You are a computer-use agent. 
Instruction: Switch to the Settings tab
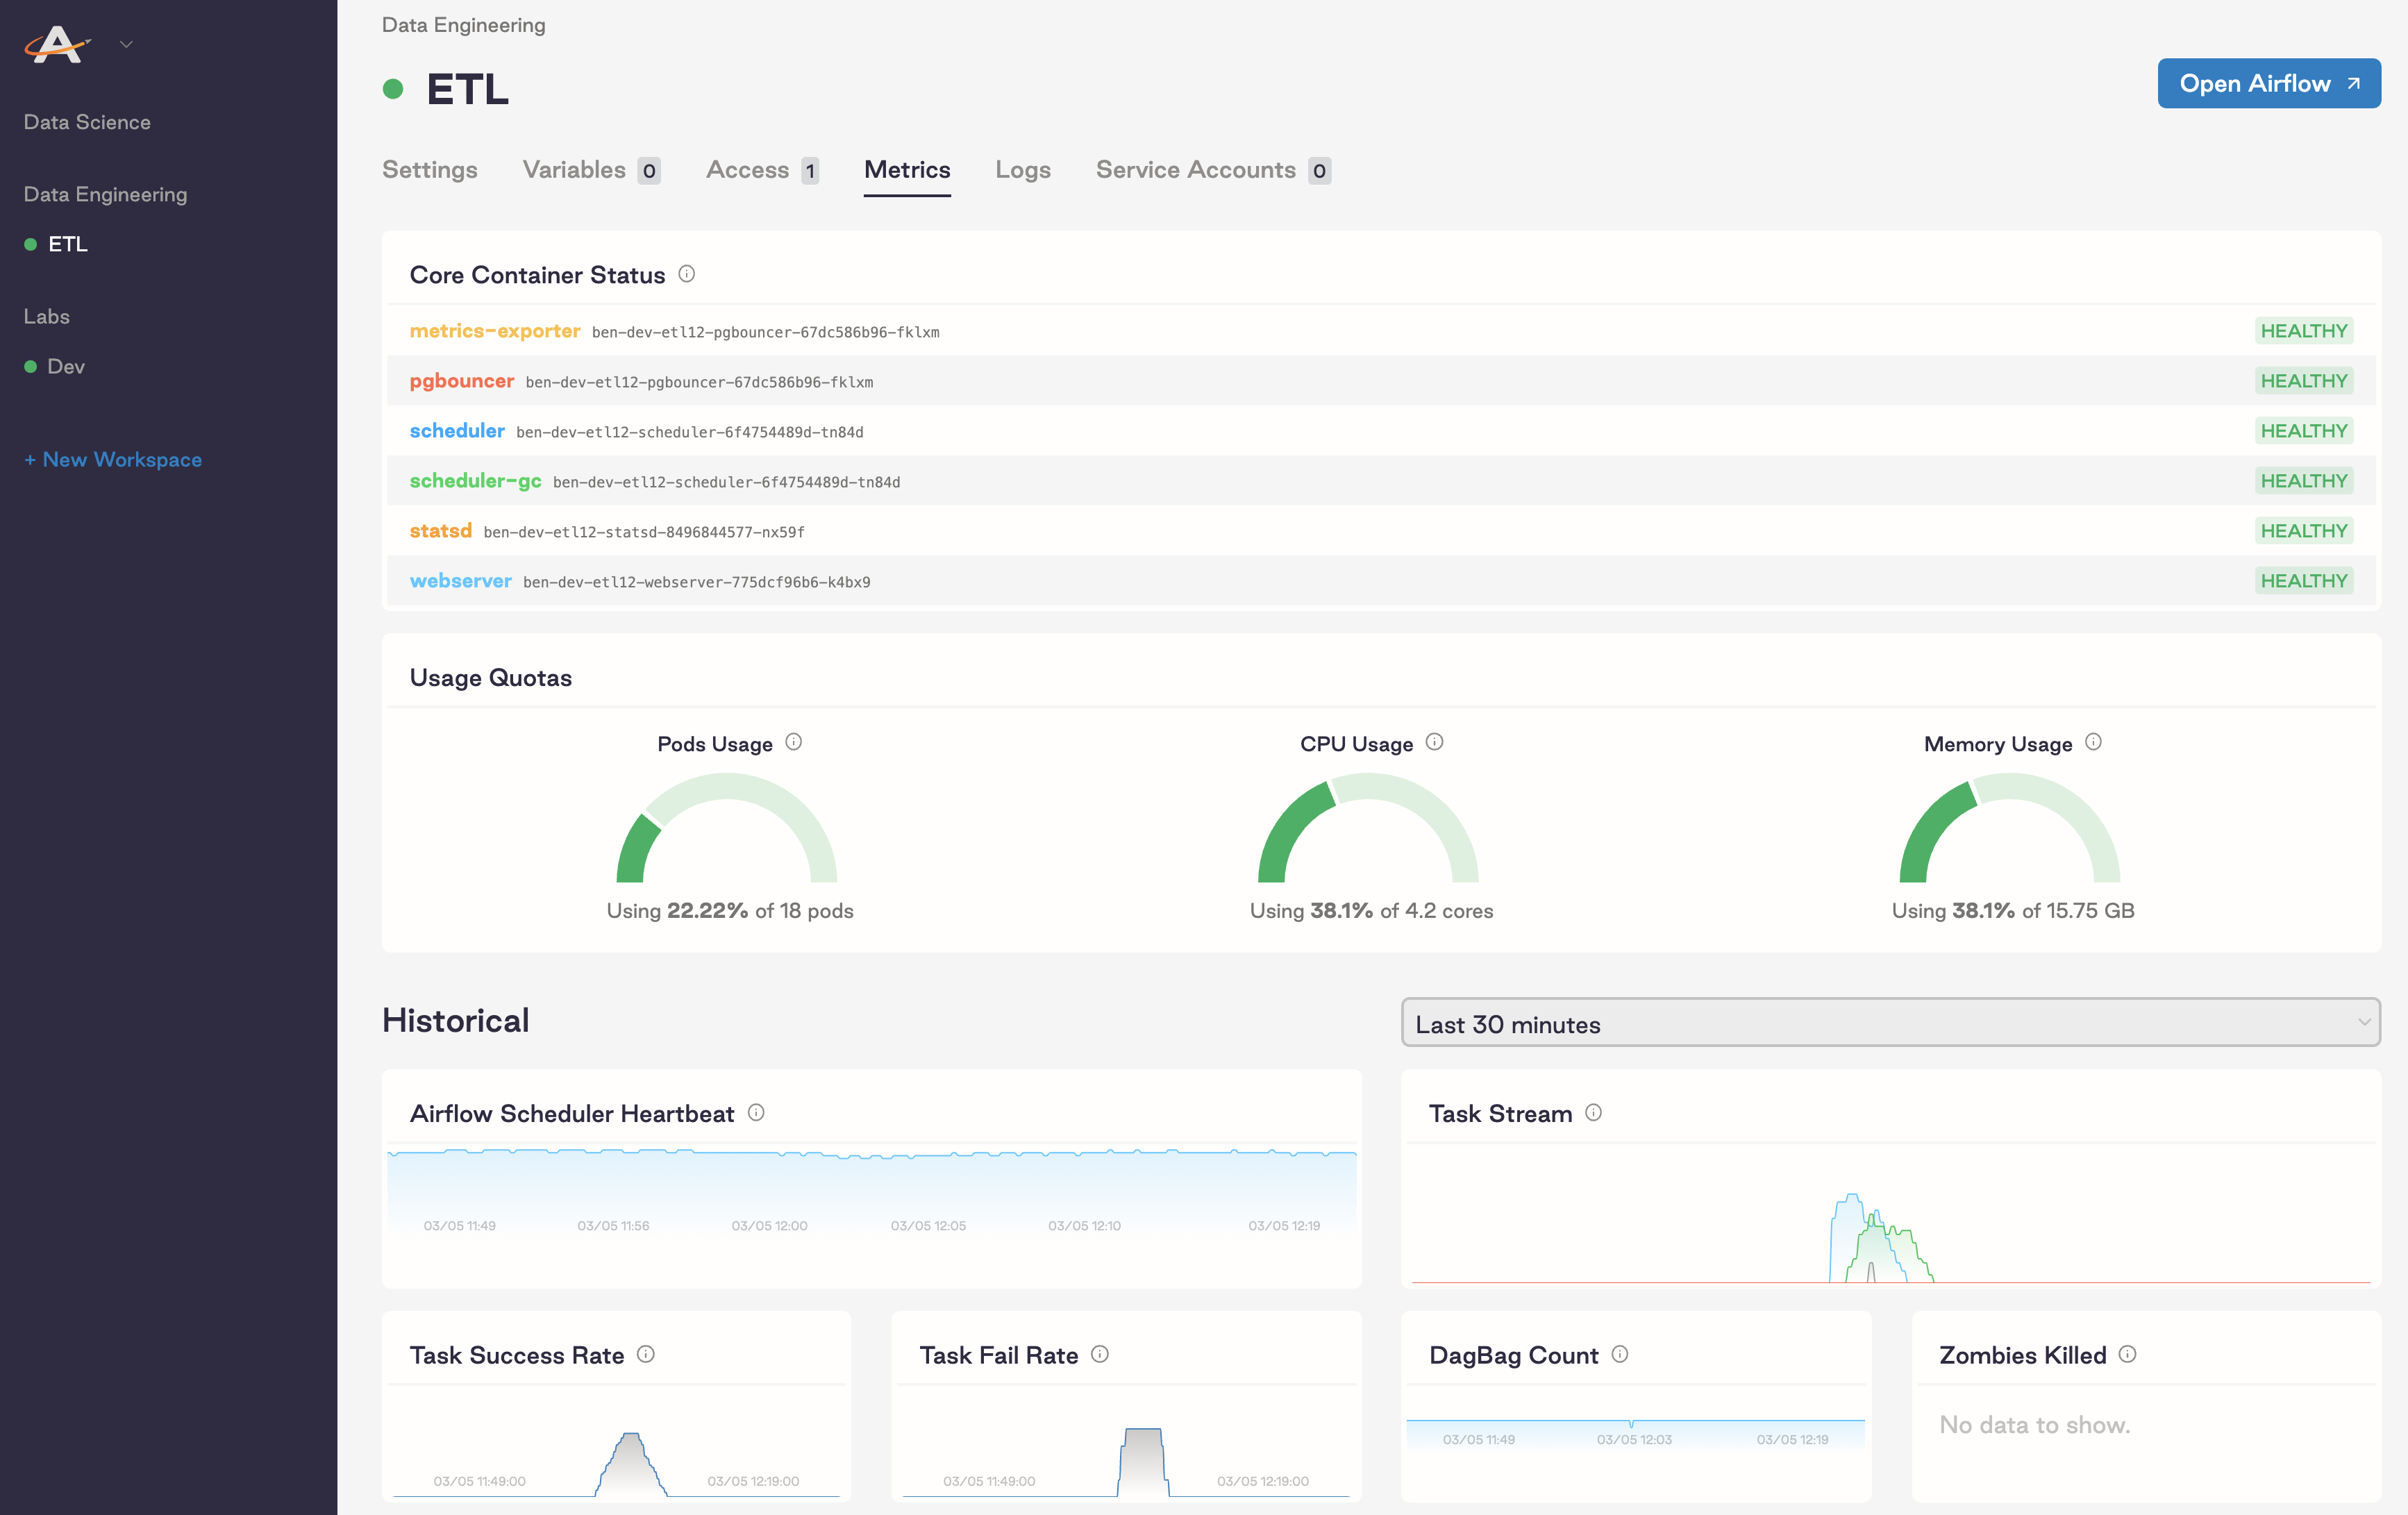[x=430, y=170]
